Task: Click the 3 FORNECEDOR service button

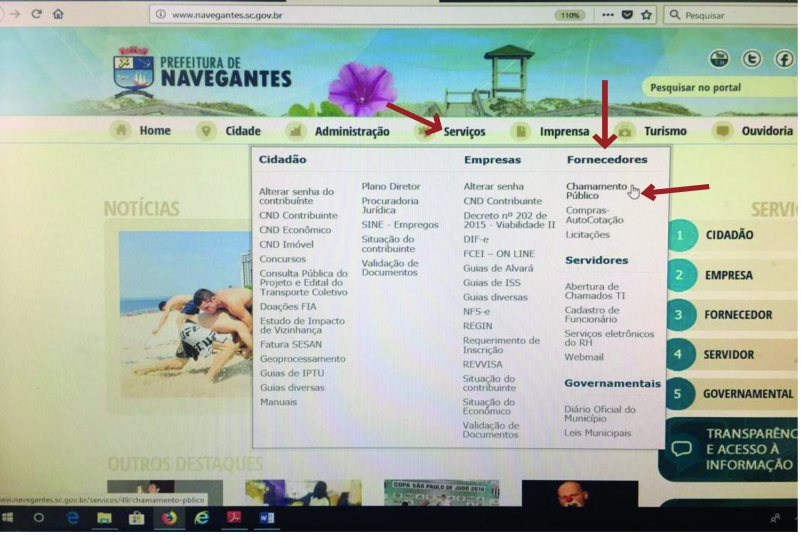Action: click(733, 315)
